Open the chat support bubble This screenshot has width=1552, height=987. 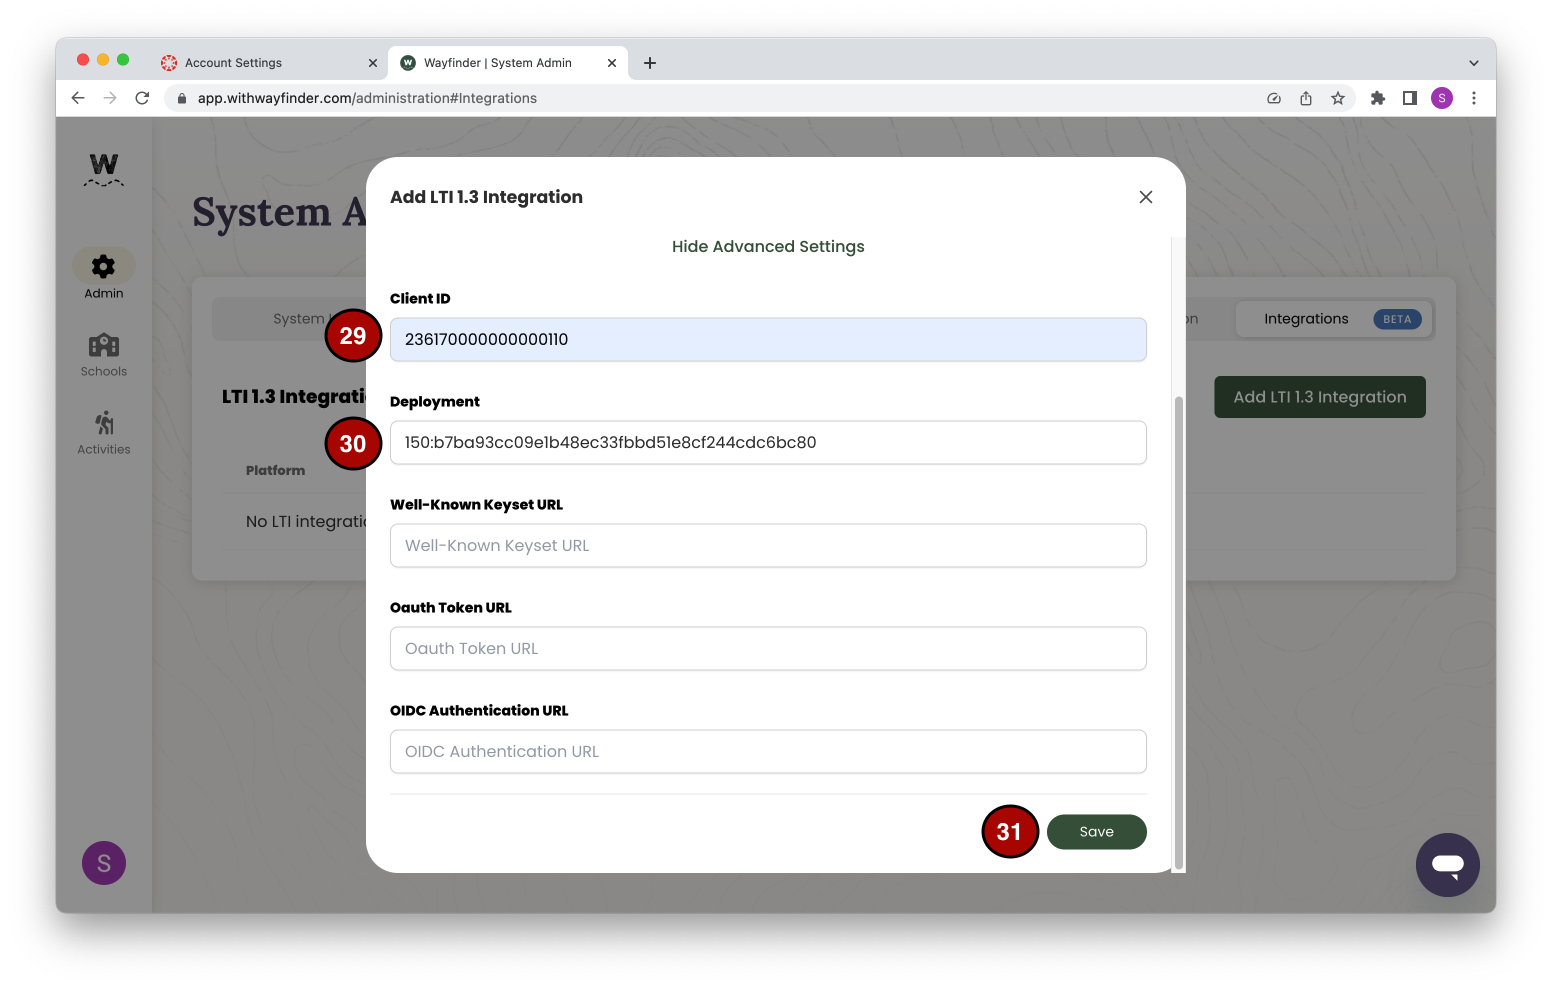pos(1447,865)
